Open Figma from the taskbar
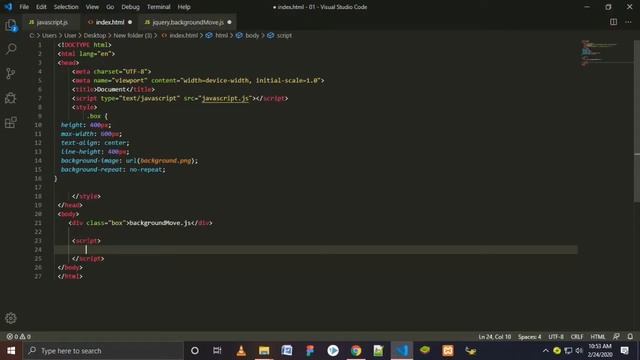 pyautogui.click(x=310, y=351)
